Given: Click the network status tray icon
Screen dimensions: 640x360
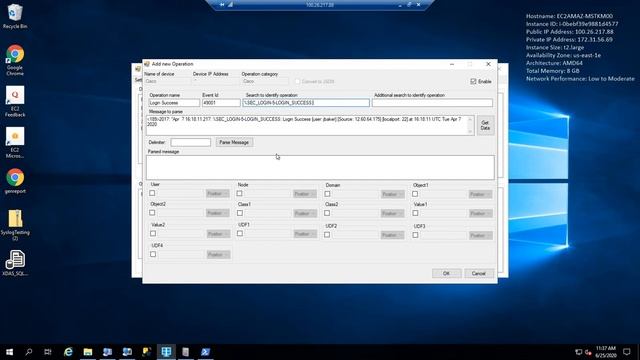Looking at the screenshot, I should pos(578,352).
